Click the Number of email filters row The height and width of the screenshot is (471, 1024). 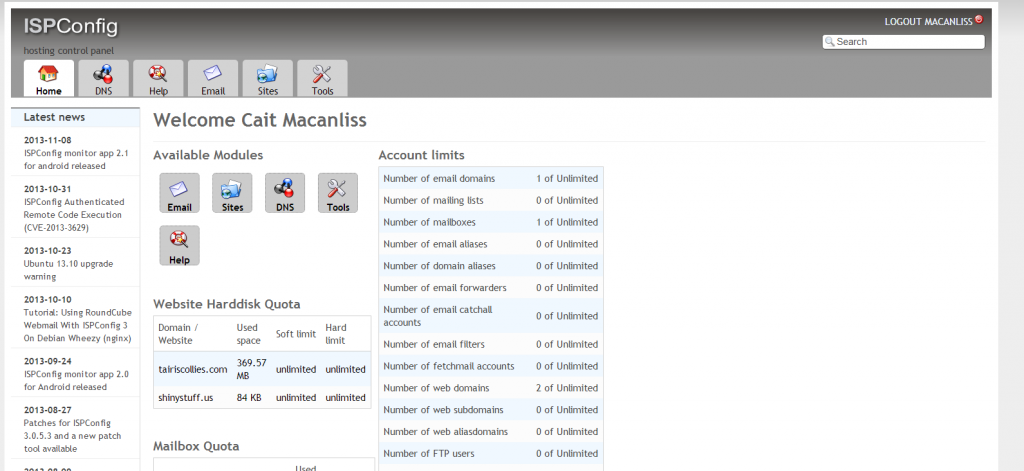[x=490, y=344]
